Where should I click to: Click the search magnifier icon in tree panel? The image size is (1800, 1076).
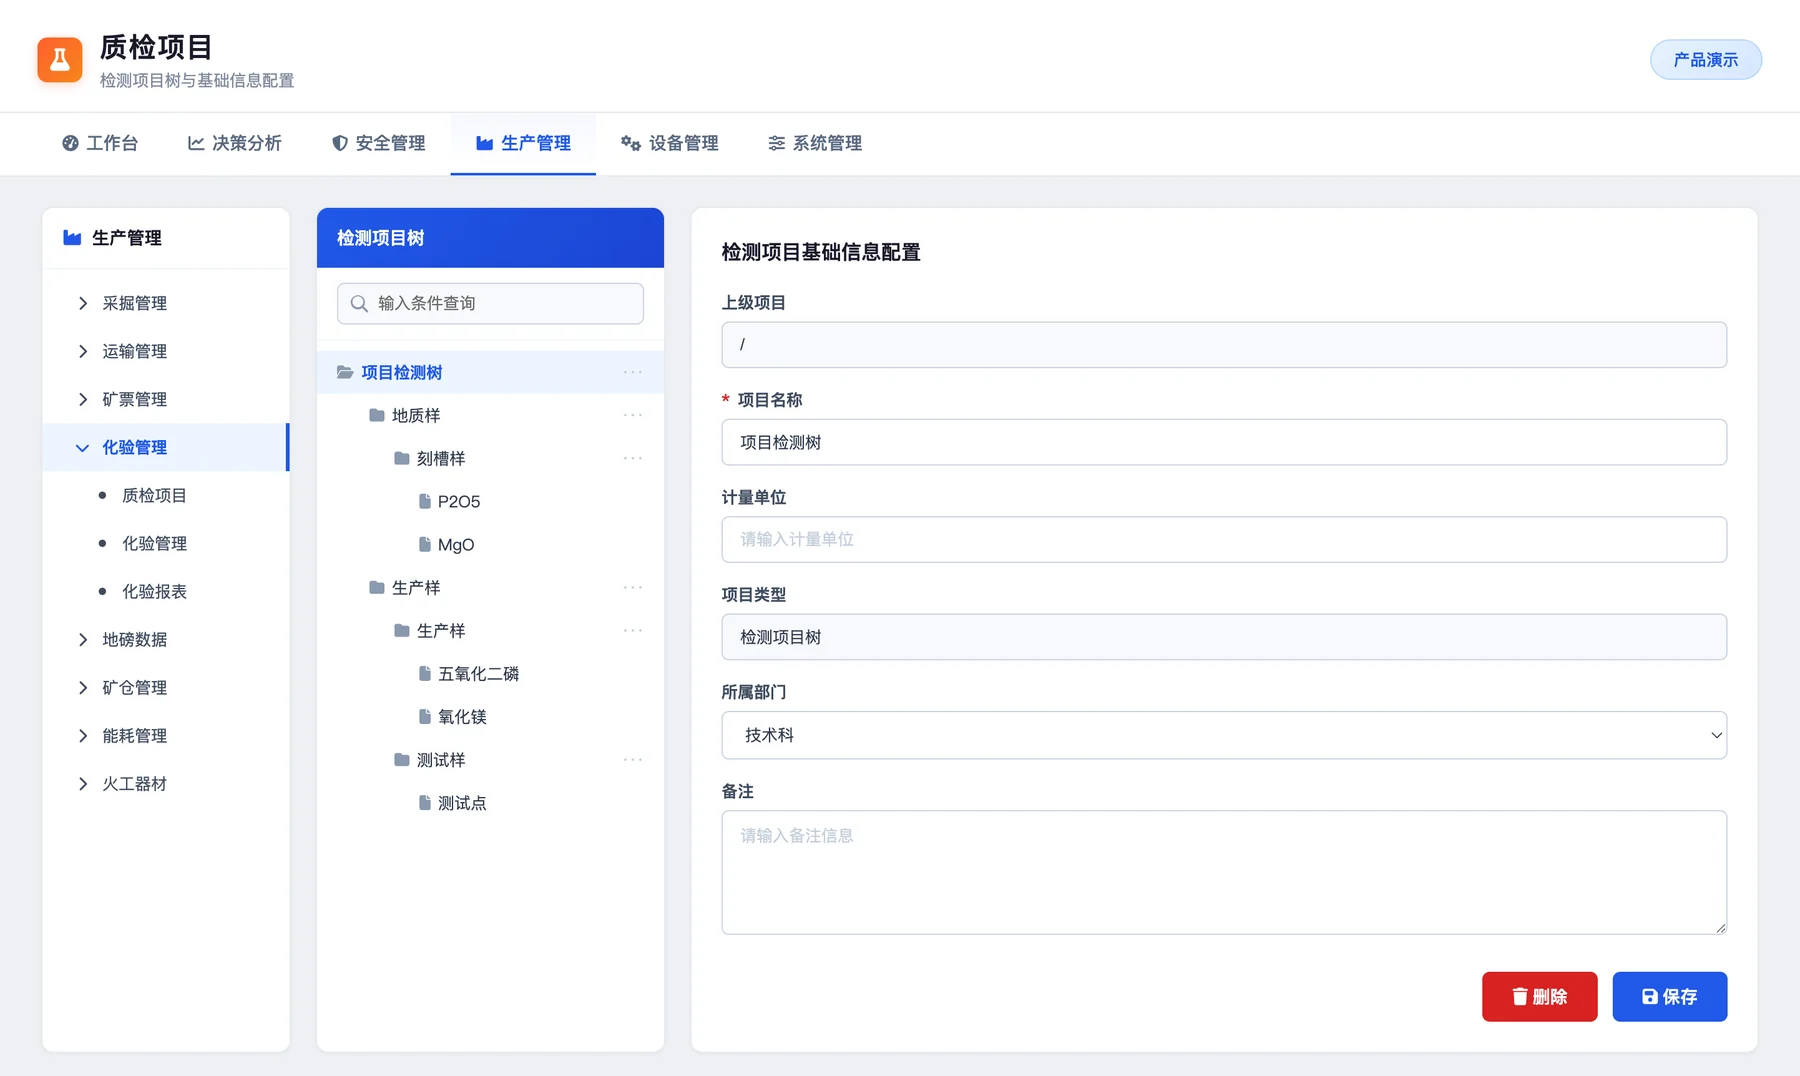(359, 303)
